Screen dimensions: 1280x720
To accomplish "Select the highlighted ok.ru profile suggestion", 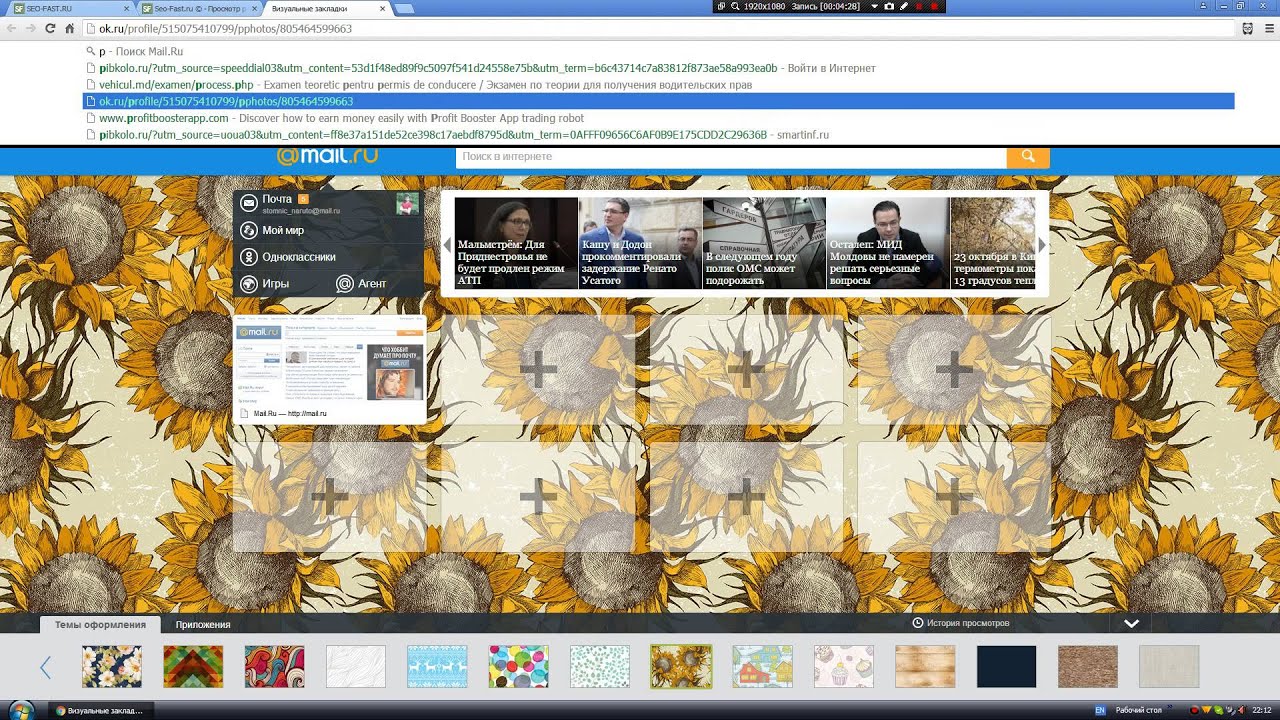I will [658, 101].
